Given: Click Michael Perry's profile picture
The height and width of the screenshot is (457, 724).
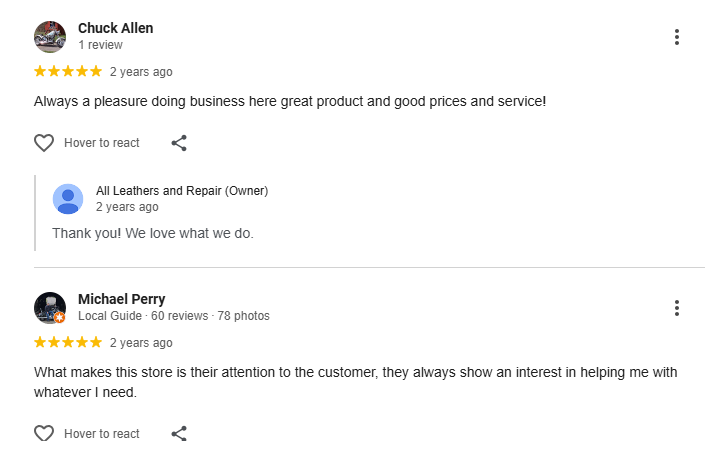Looking at the screenshot, I should pyautogui.click(x=50, y=307).
